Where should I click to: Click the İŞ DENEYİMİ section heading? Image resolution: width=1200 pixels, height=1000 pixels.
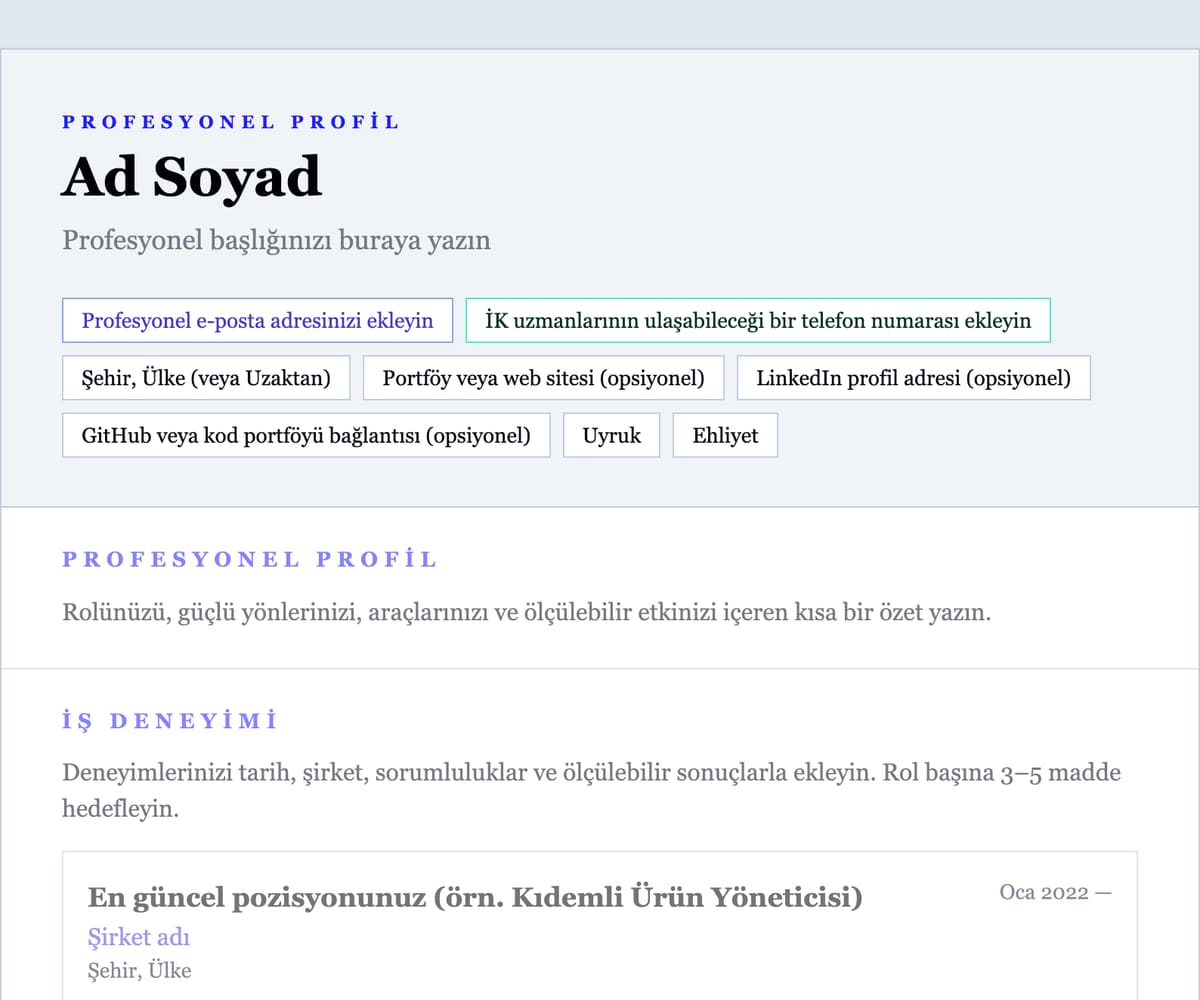(170, 719)
